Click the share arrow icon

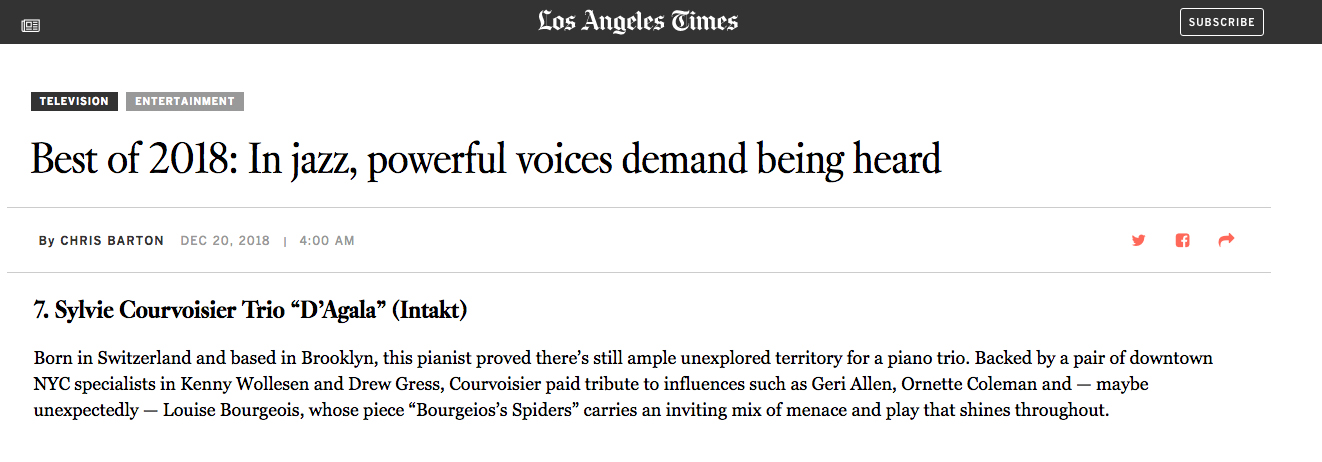point(1227,240)
